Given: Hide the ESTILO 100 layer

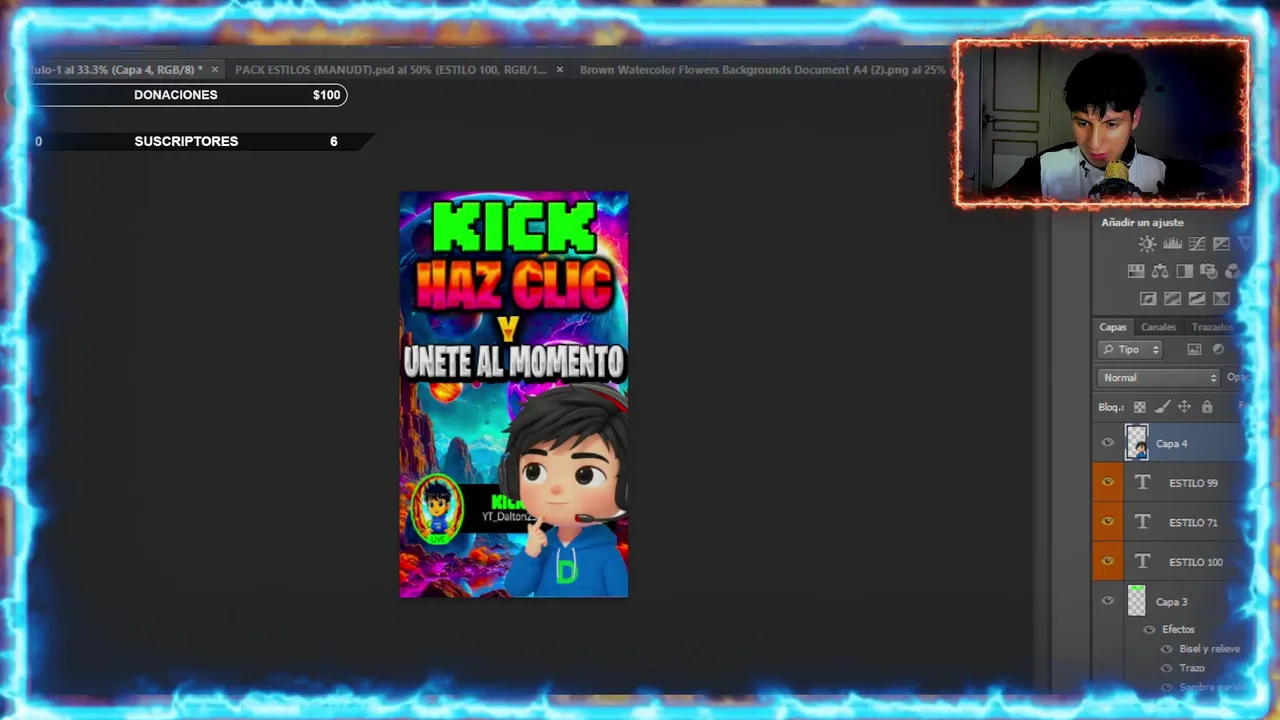Looking at the screenshot, I should pos(1107,561).
